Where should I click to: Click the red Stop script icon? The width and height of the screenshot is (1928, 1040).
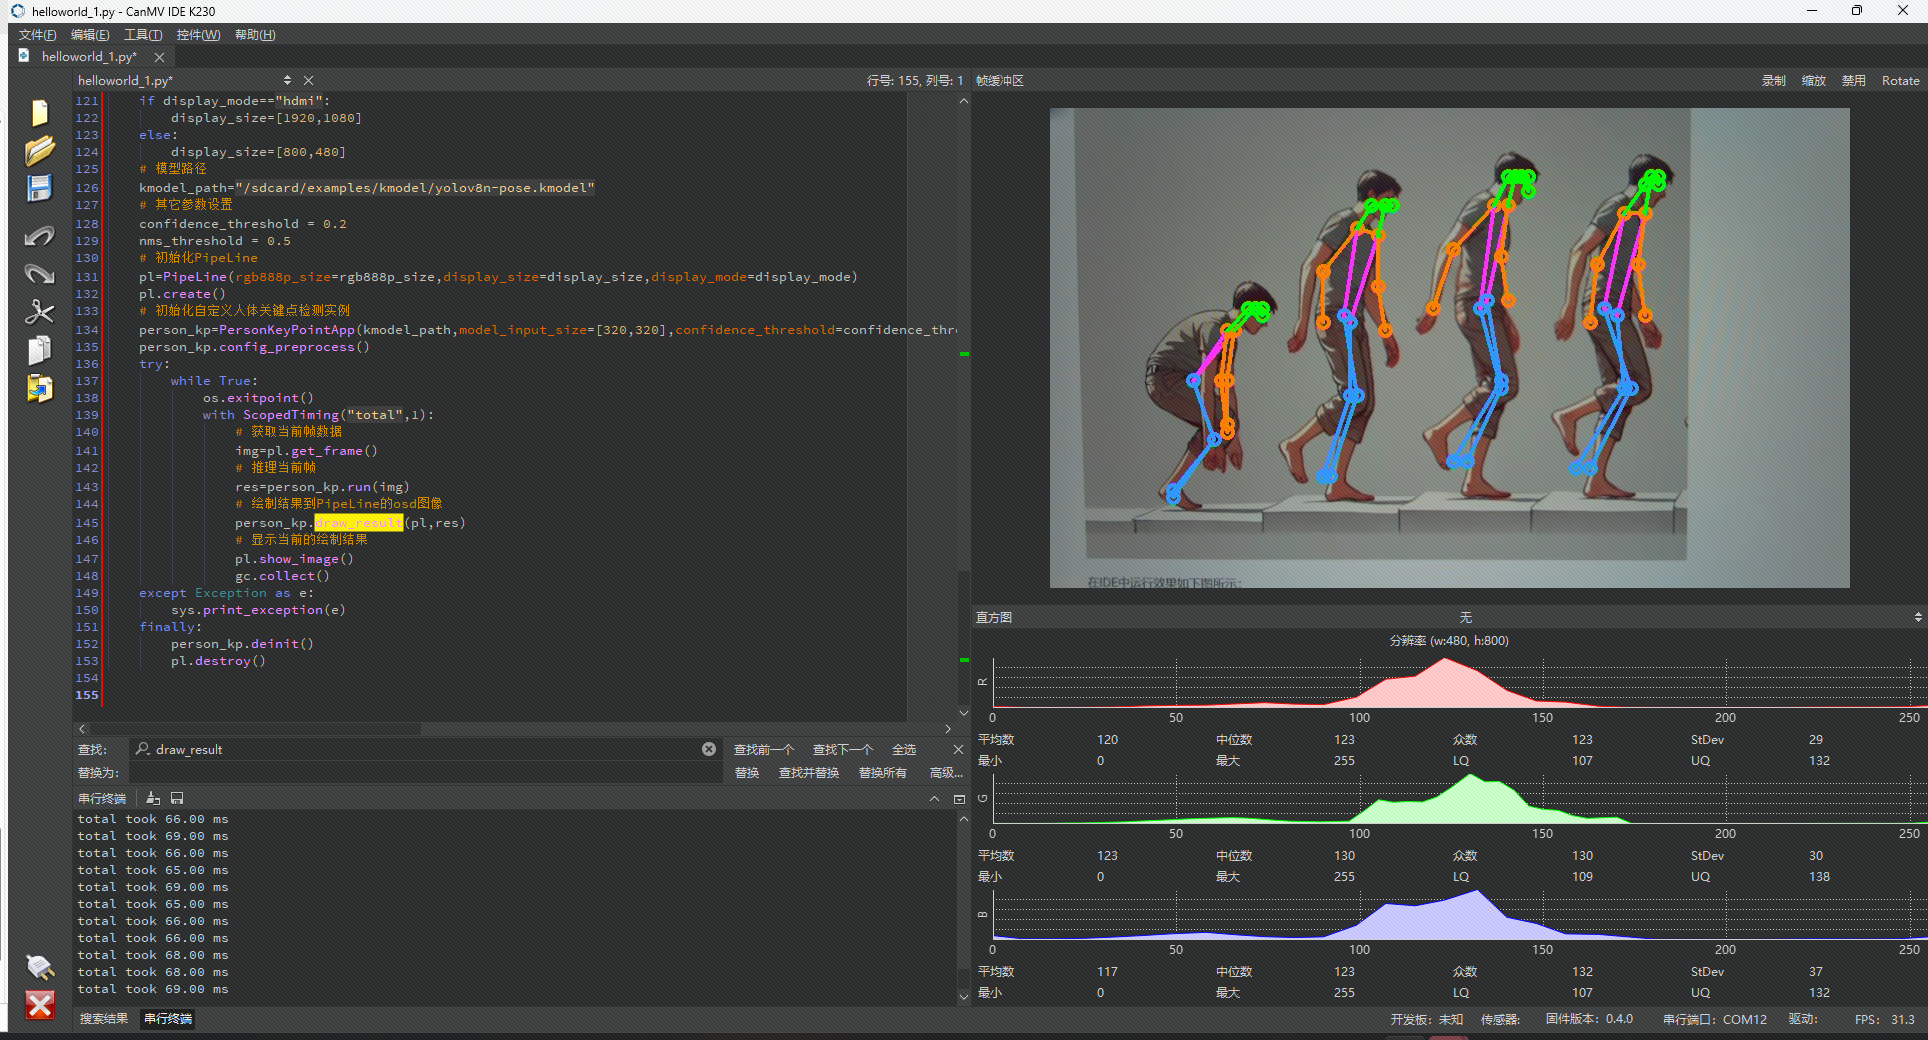point(39,1005)
